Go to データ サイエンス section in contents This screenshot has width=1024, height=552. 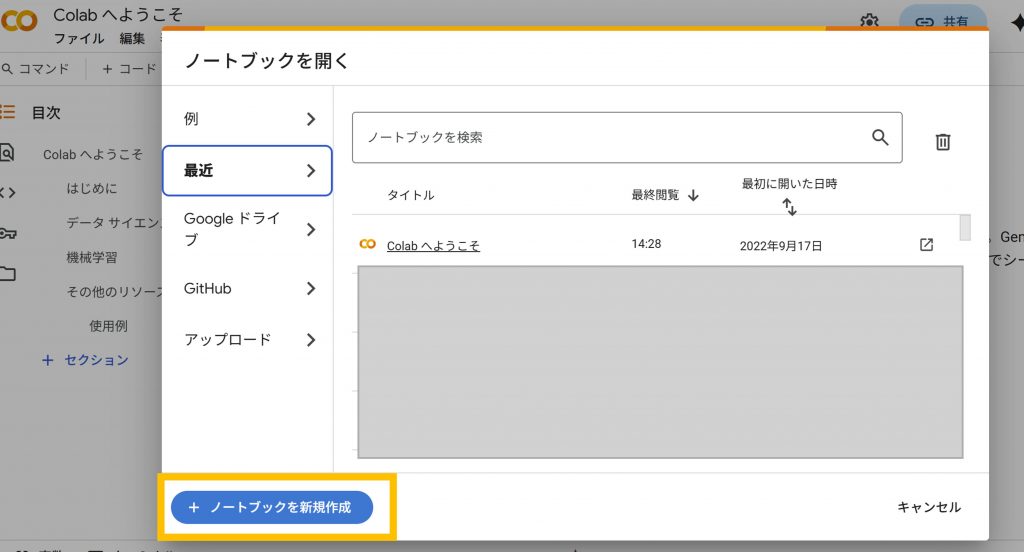click(x=114, y=223)
